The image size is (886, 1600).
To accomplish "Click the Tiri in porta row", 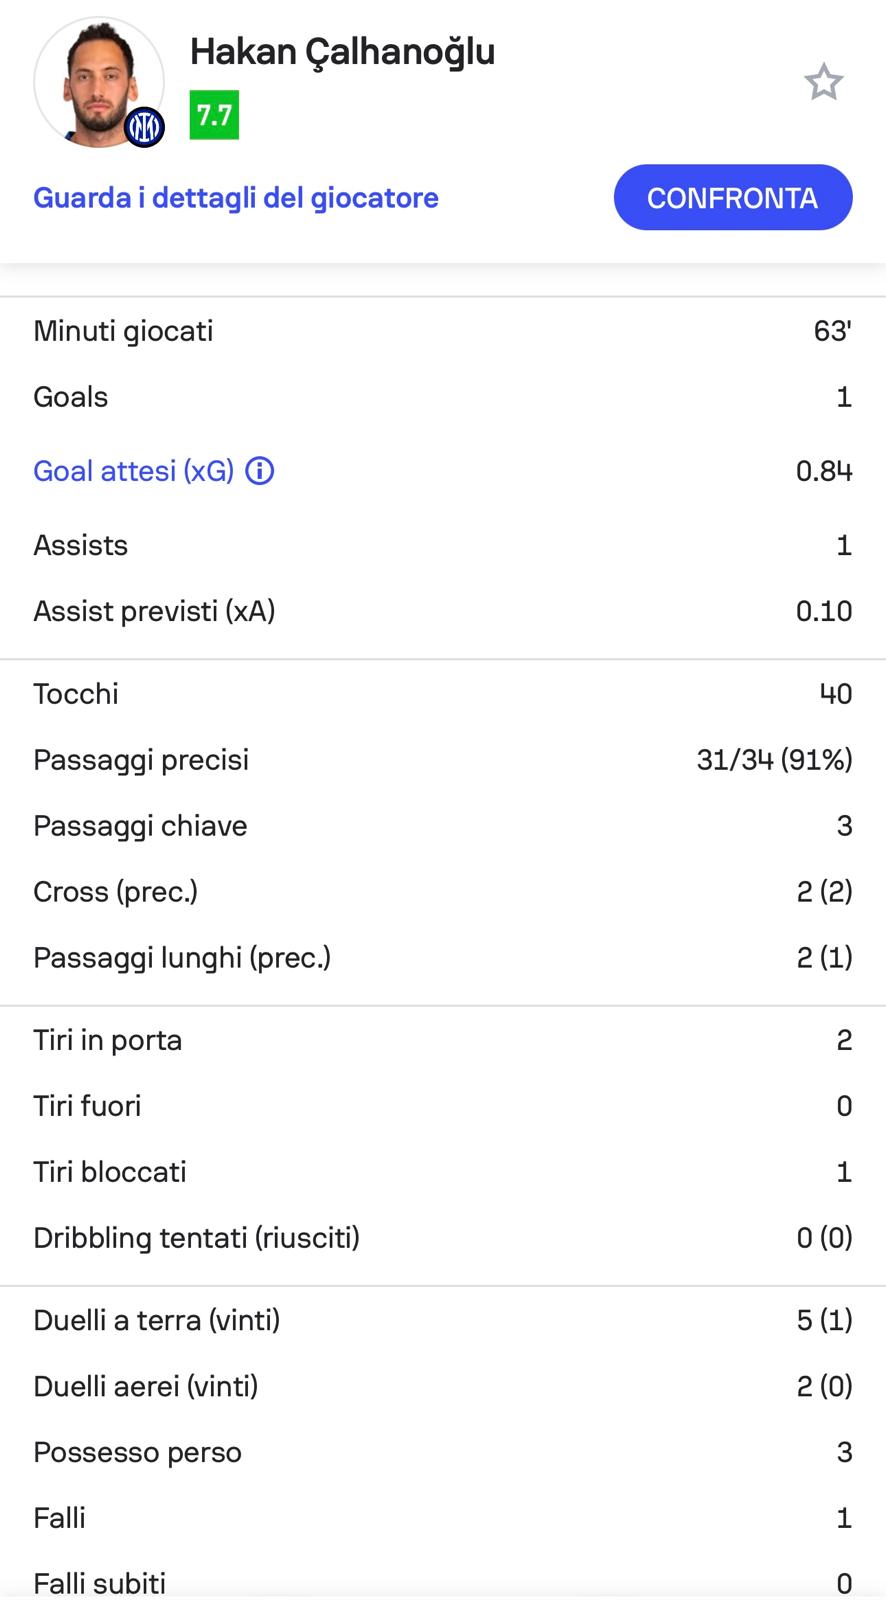I will point(443,1040).
